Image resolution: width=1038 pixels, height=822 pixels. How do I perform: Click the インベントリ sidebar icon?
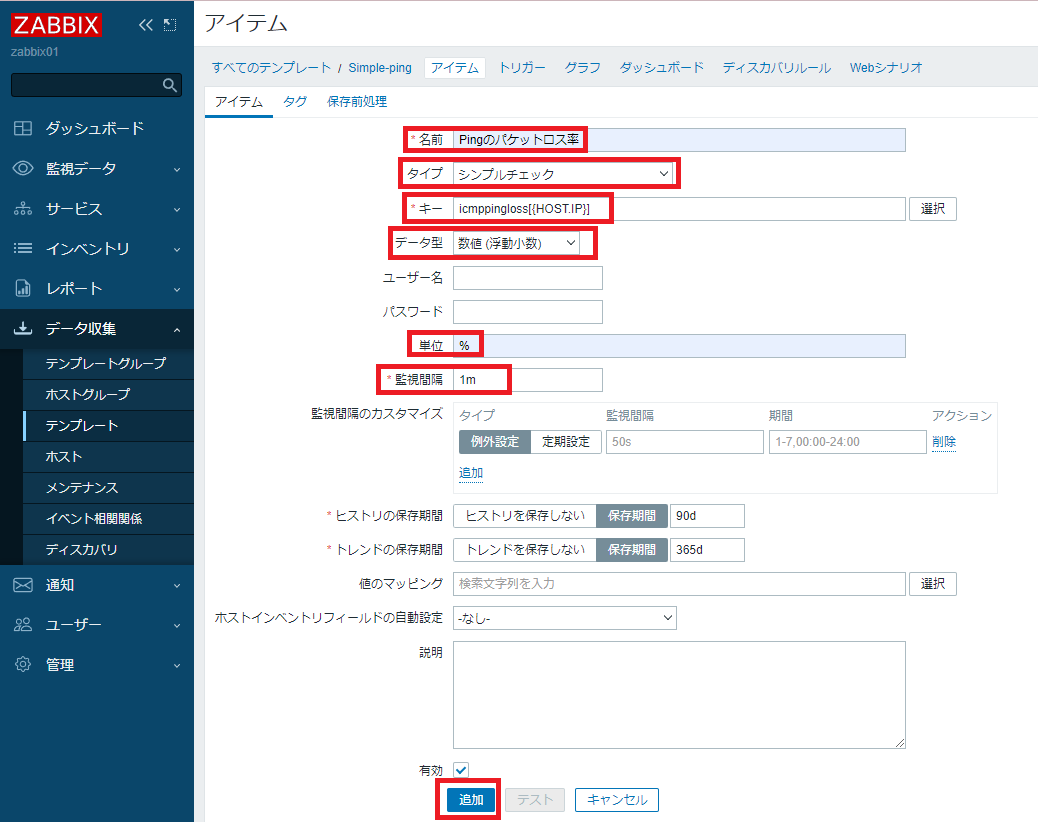coord(22,248)
